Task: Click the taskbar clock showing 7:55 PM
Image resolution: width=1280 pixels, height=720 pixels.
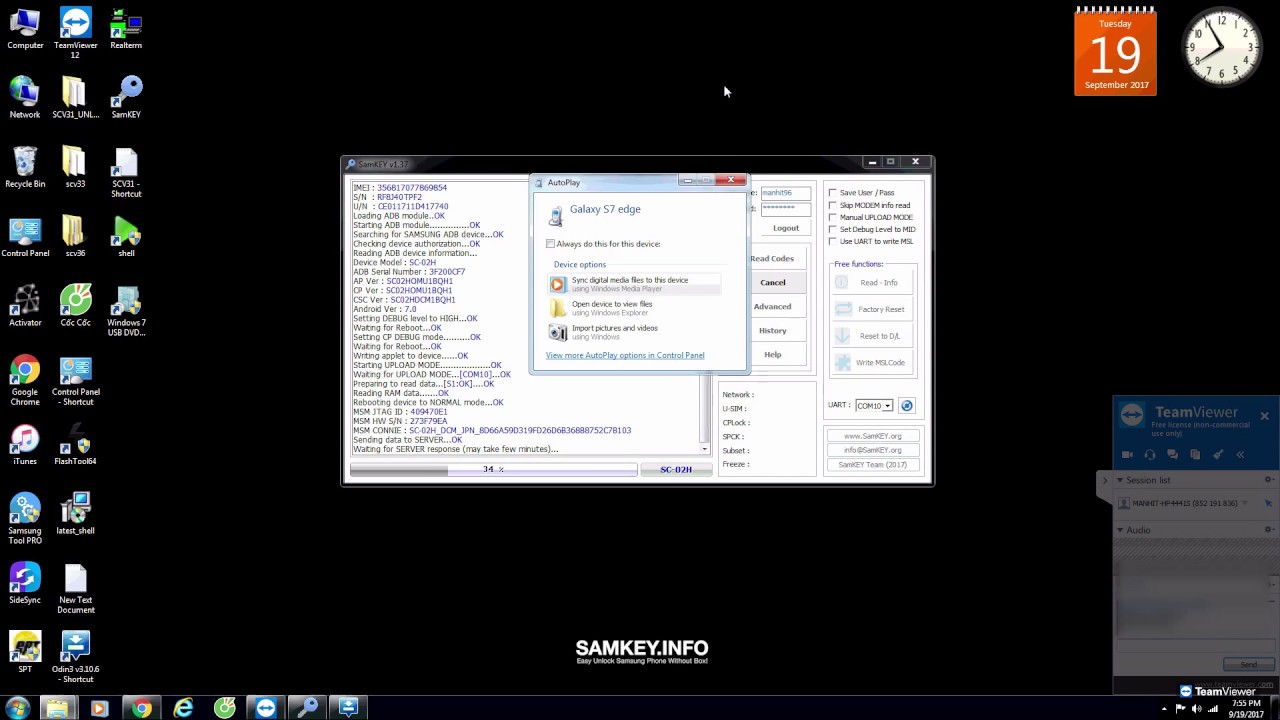Action: 1246,708
